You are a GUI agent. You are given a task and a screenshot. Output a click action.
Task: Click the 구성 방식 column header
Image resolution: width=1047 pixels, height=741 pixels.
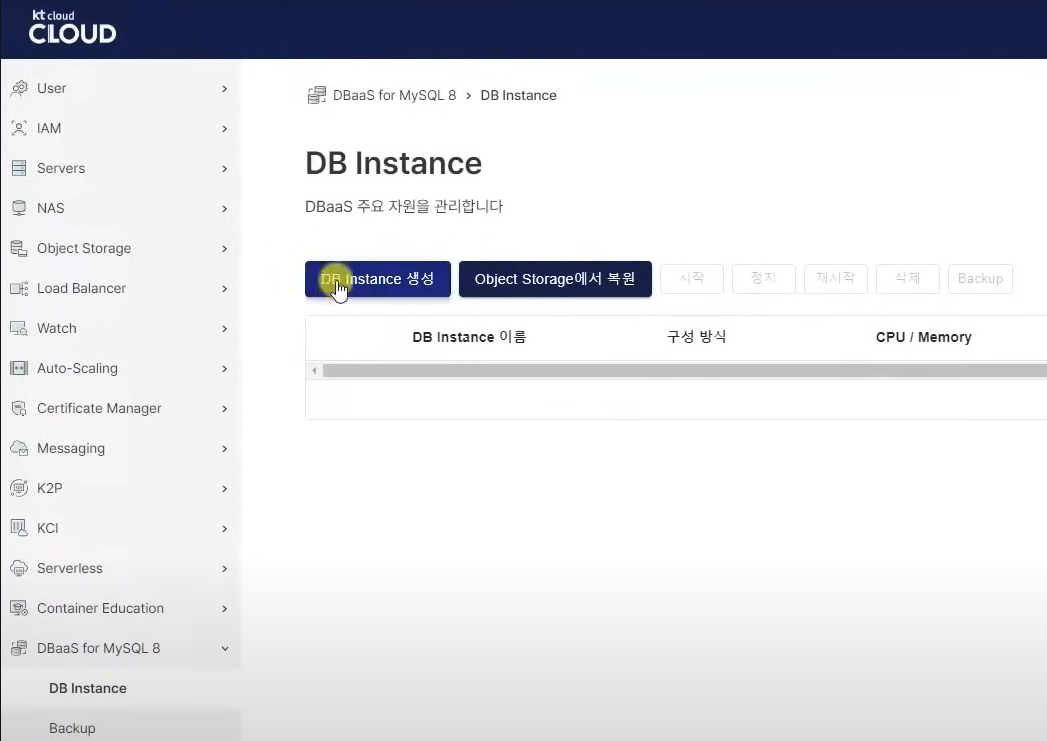[x=696, y=337]
